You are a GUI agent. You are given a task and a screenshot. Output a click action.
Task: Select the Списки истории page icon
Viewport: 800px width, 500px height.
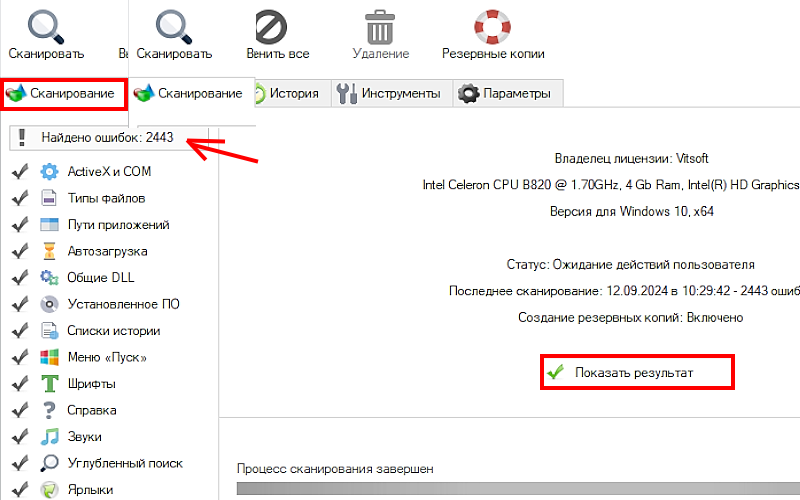click(x=49, y=331)
